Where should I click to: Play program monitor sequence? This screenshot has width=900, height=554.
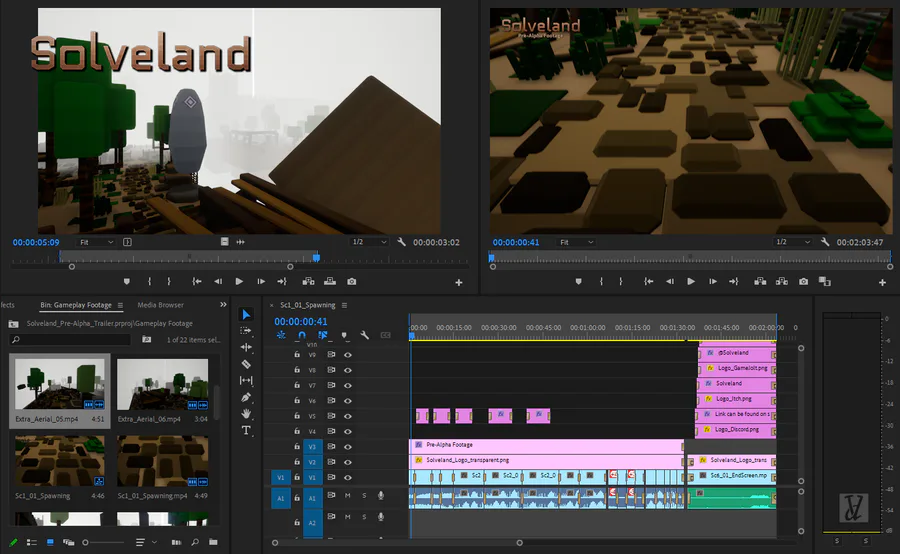691,281
